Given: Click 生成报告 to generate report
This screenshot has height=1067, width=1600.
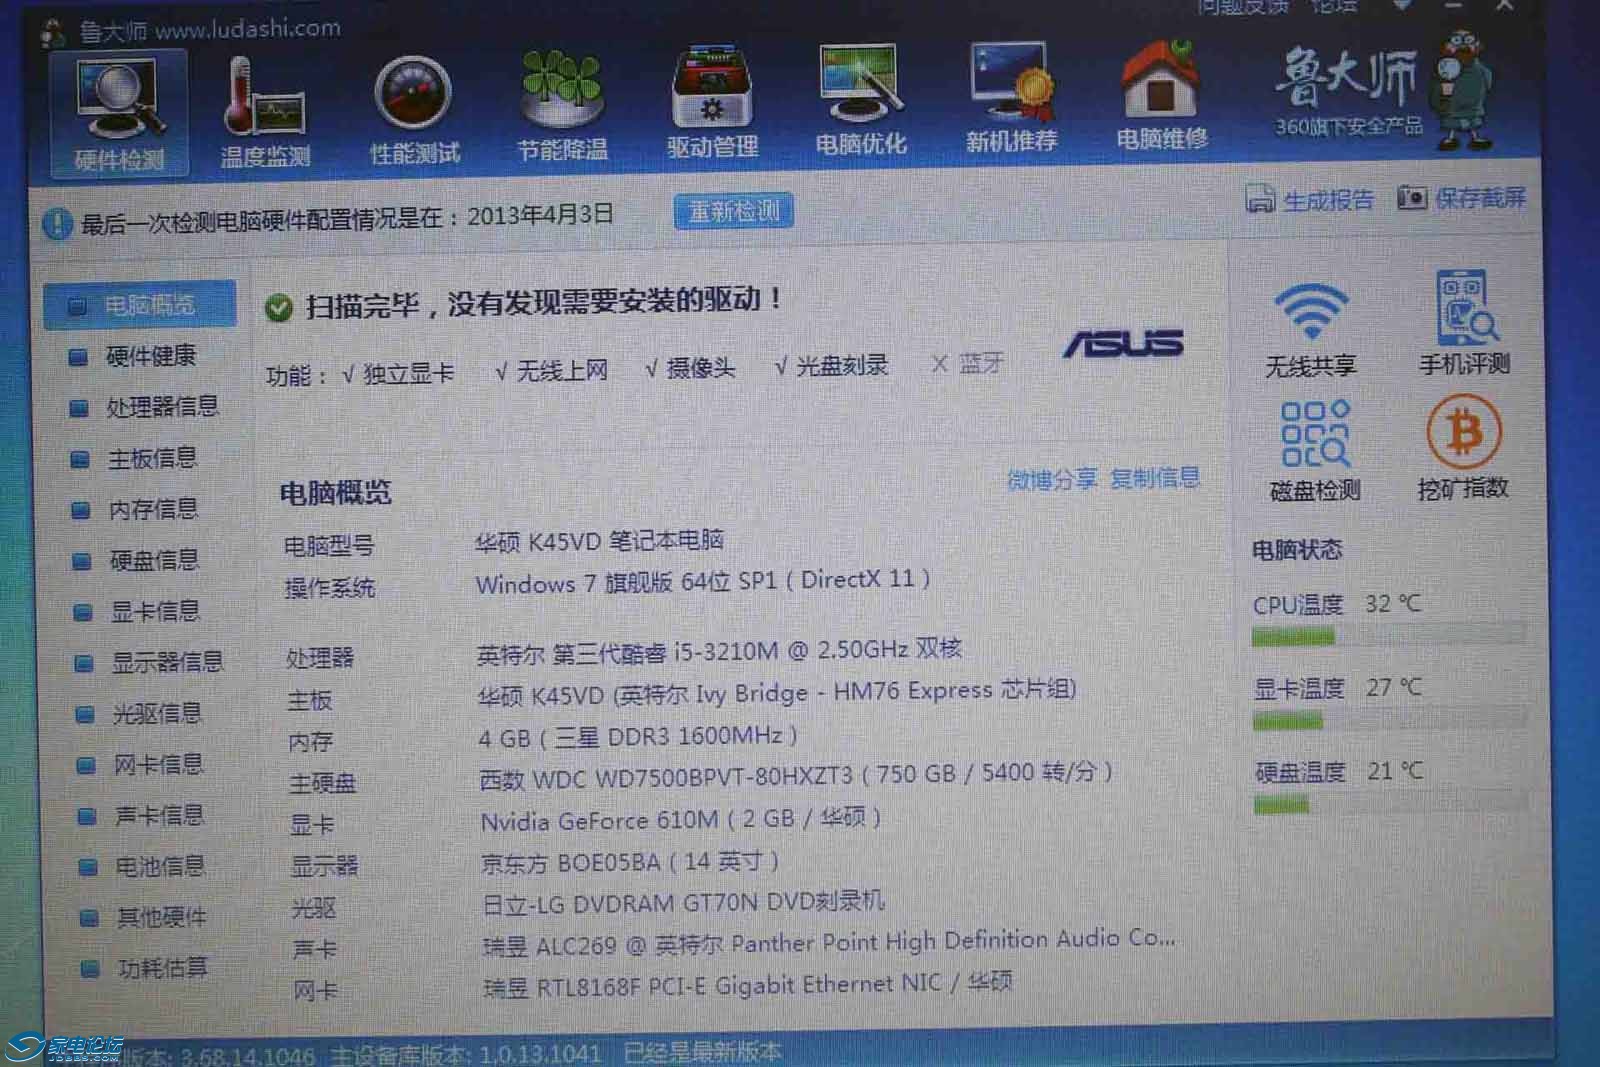Looking at the screenshot, I should point(1310,199).
